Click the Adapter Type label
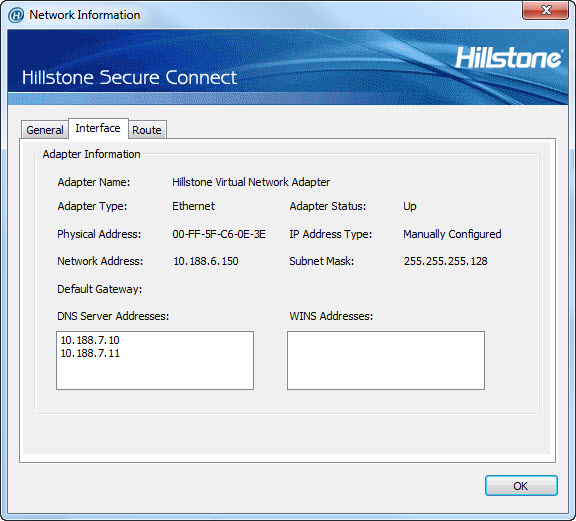 click(92, 206)
